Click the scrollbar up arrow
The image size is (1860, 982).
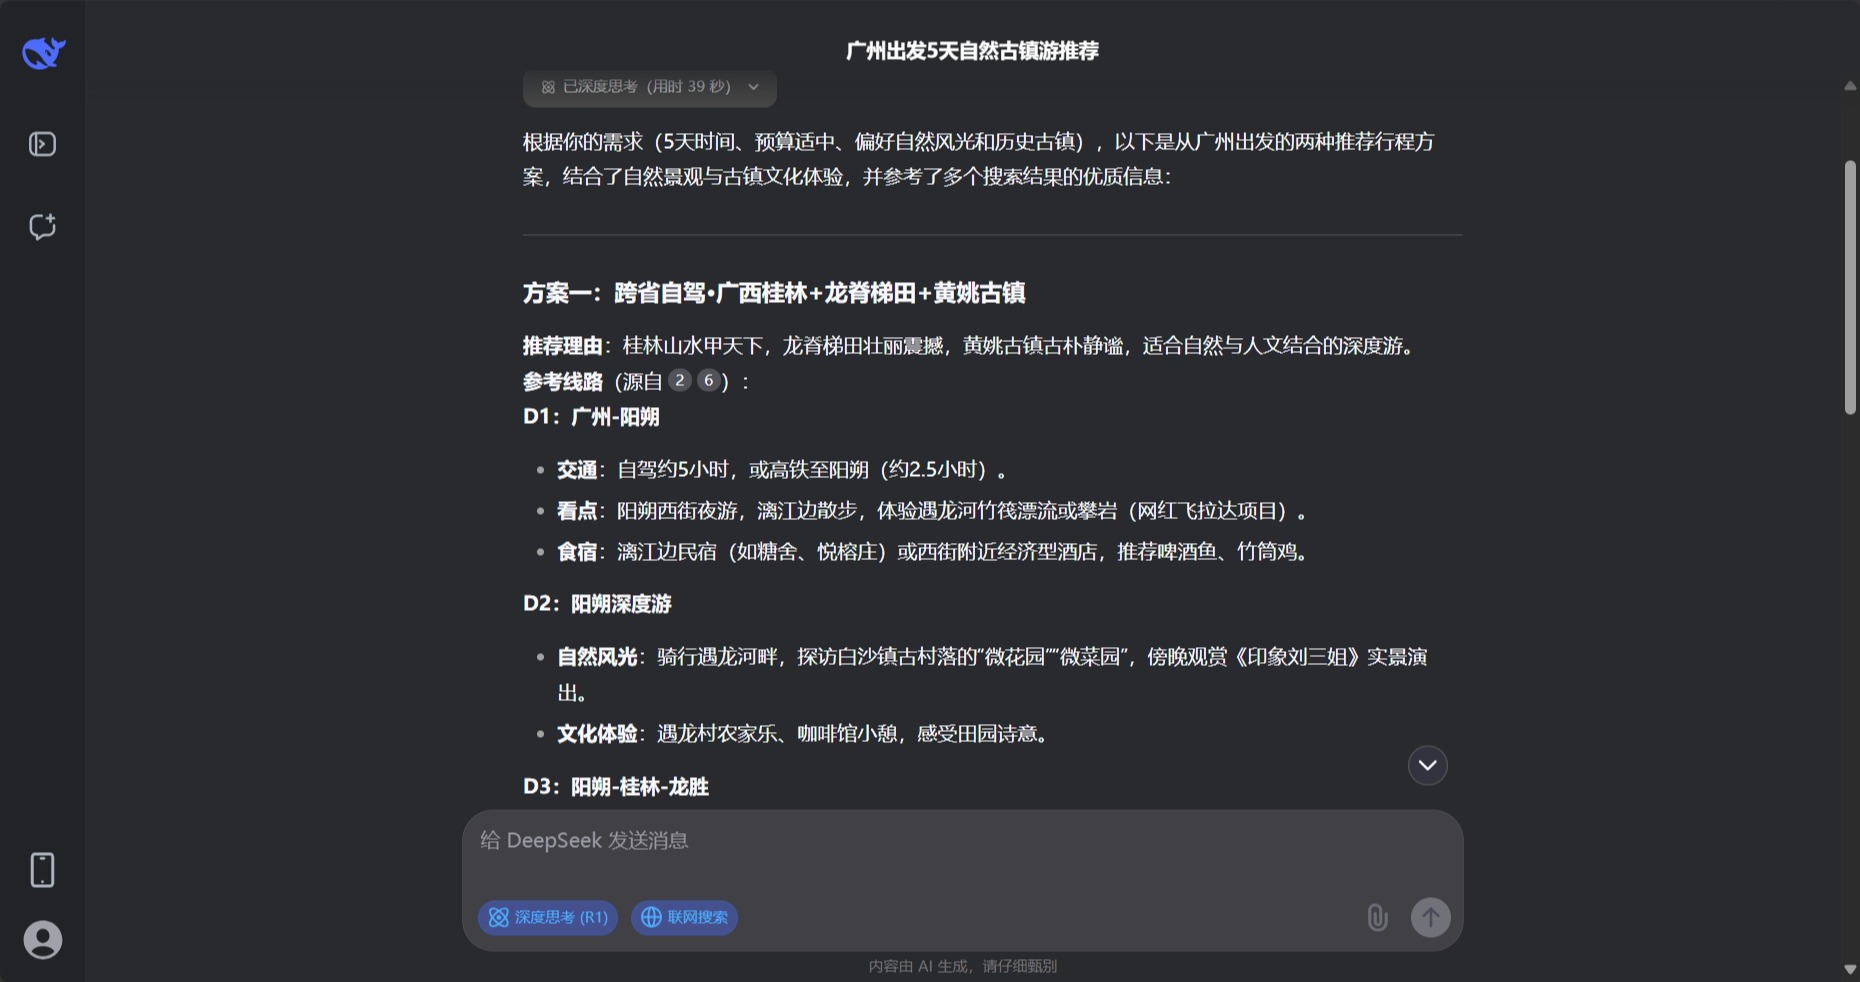click(x=1850, y=87)
